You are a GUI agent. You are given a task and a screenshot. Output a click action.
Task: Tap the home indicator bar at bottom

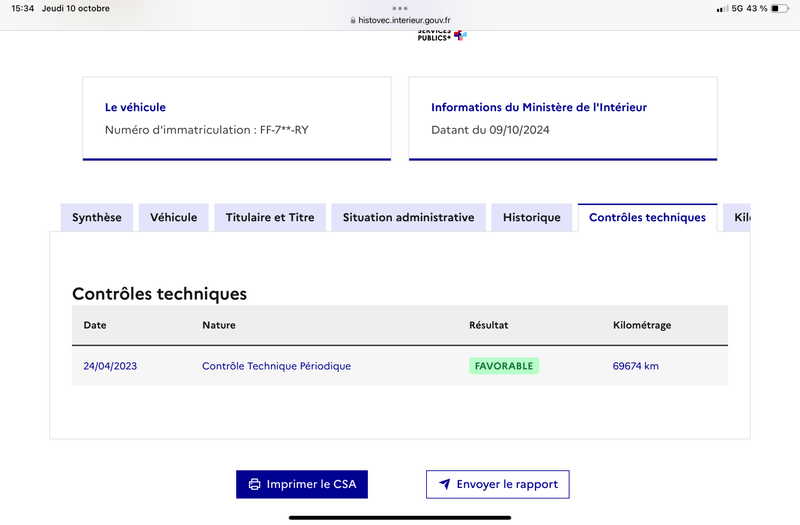(x=400, y=518)
